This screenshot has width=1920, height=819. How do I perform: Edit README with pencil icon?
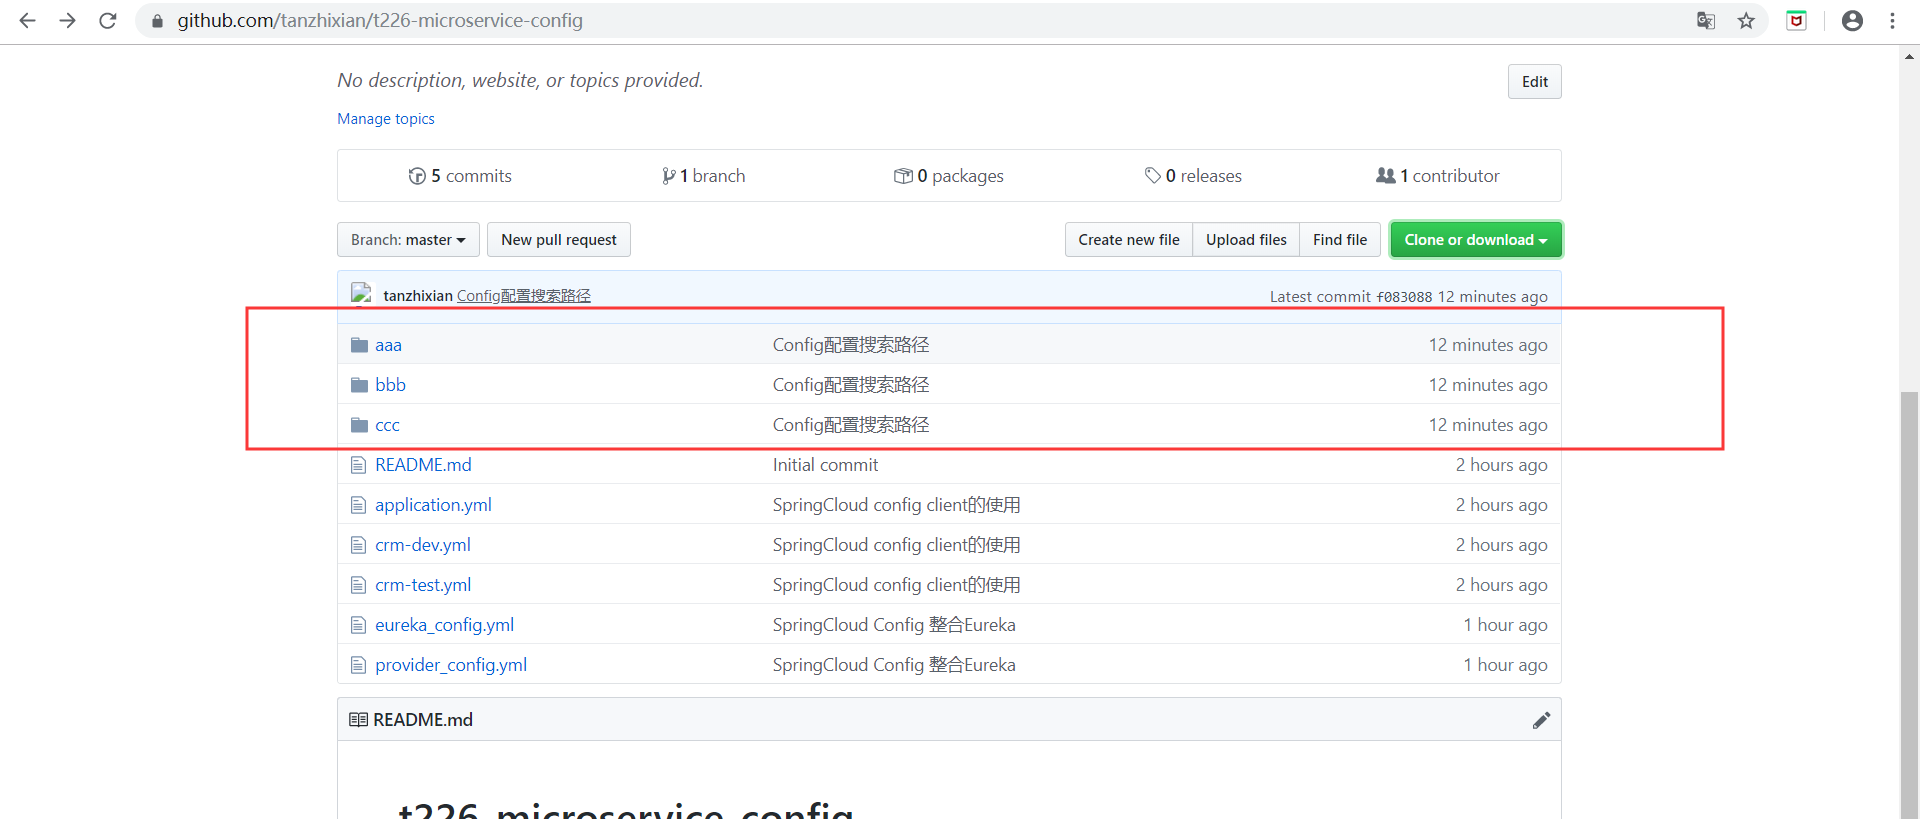click(1541, 720)
